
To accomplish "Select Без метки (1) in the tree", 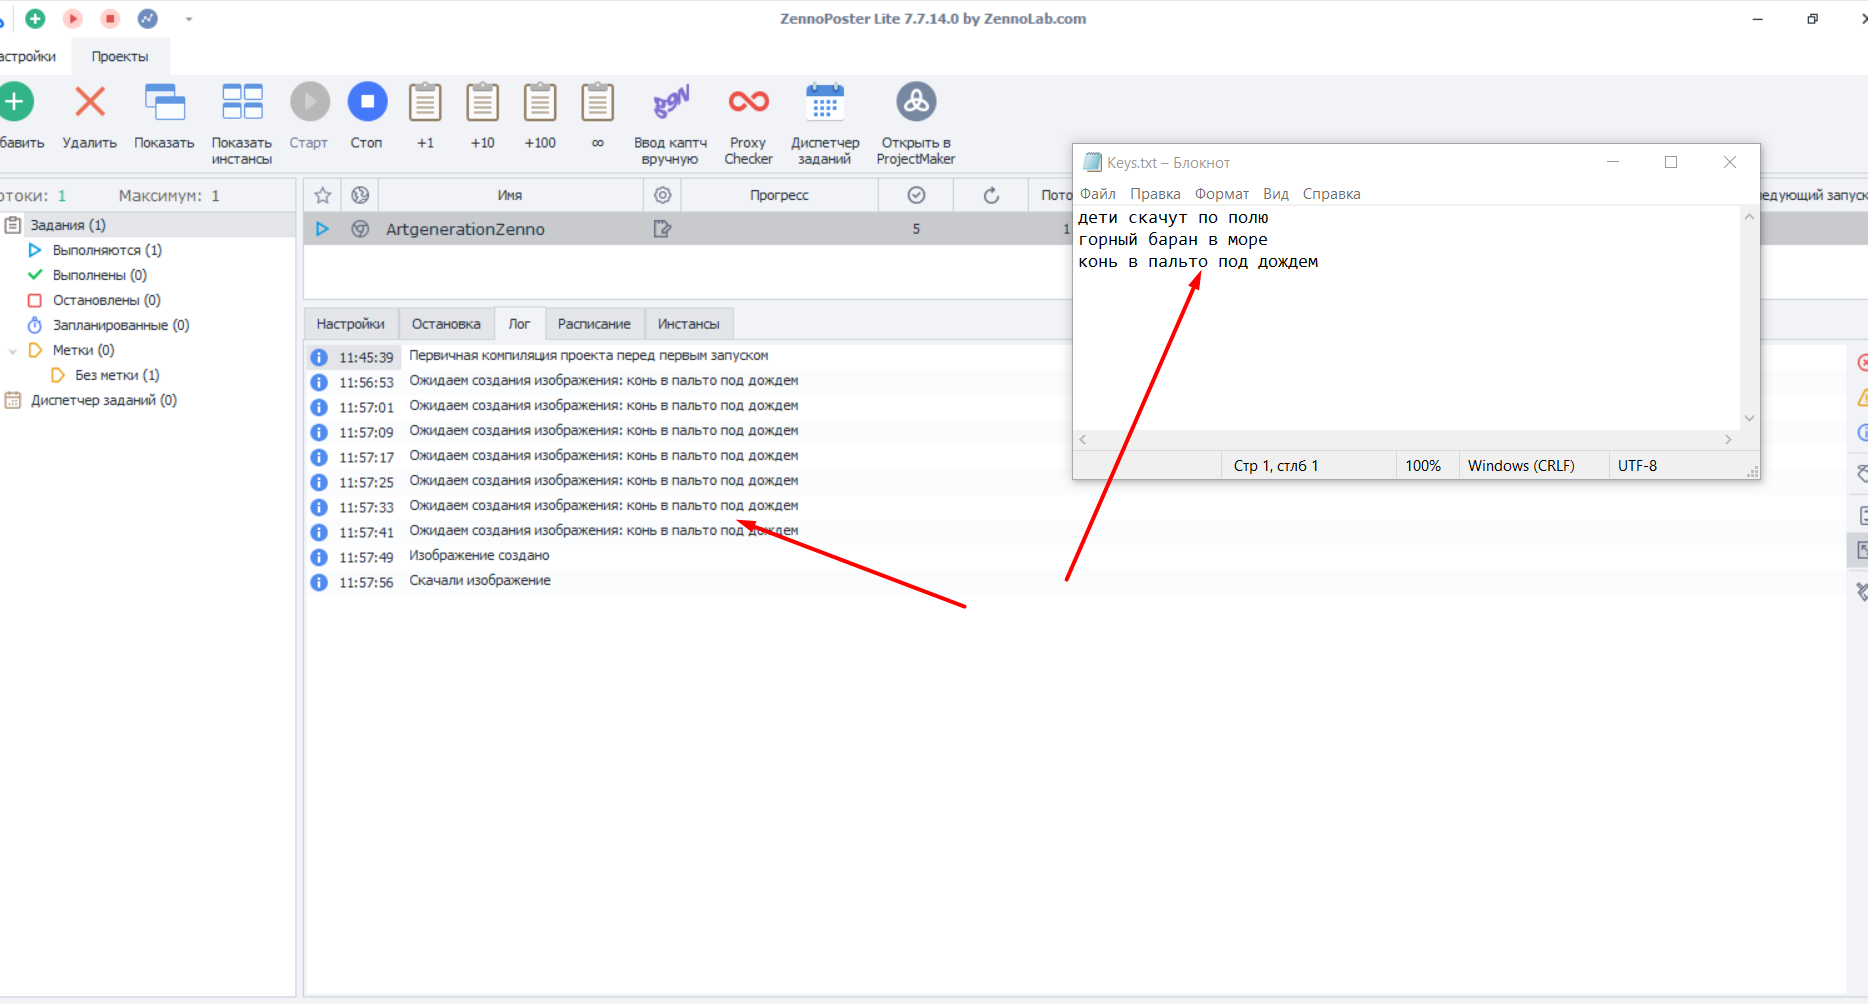I will tap(117, 375).
